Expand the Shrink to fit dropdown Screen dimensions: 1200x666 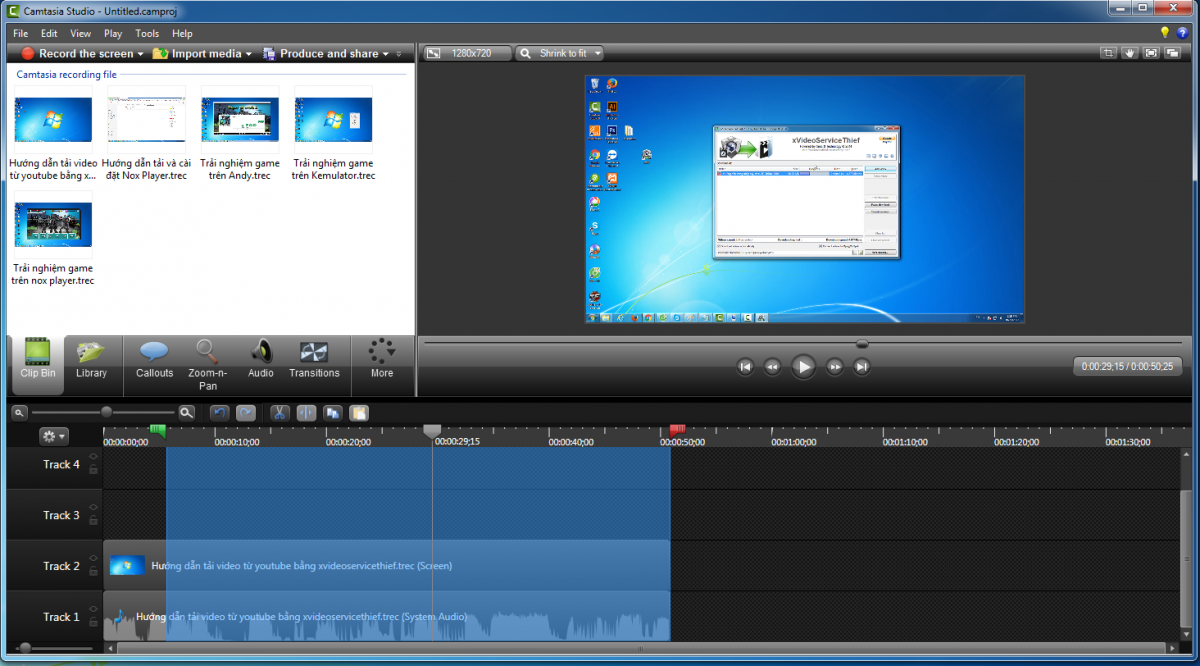[x=598, y=53]
